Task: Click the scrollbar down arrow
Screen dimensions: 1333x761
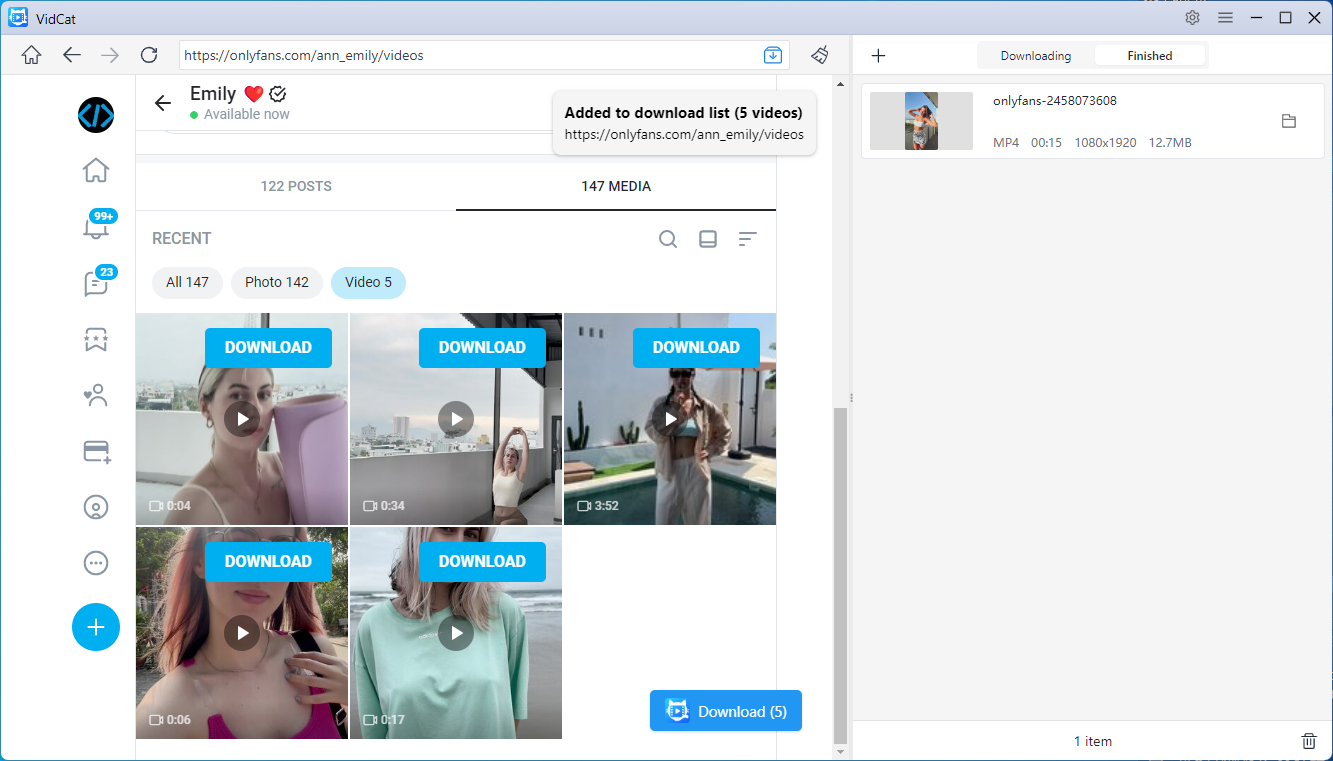Action: pyautogui.click(x=840, y=751)
